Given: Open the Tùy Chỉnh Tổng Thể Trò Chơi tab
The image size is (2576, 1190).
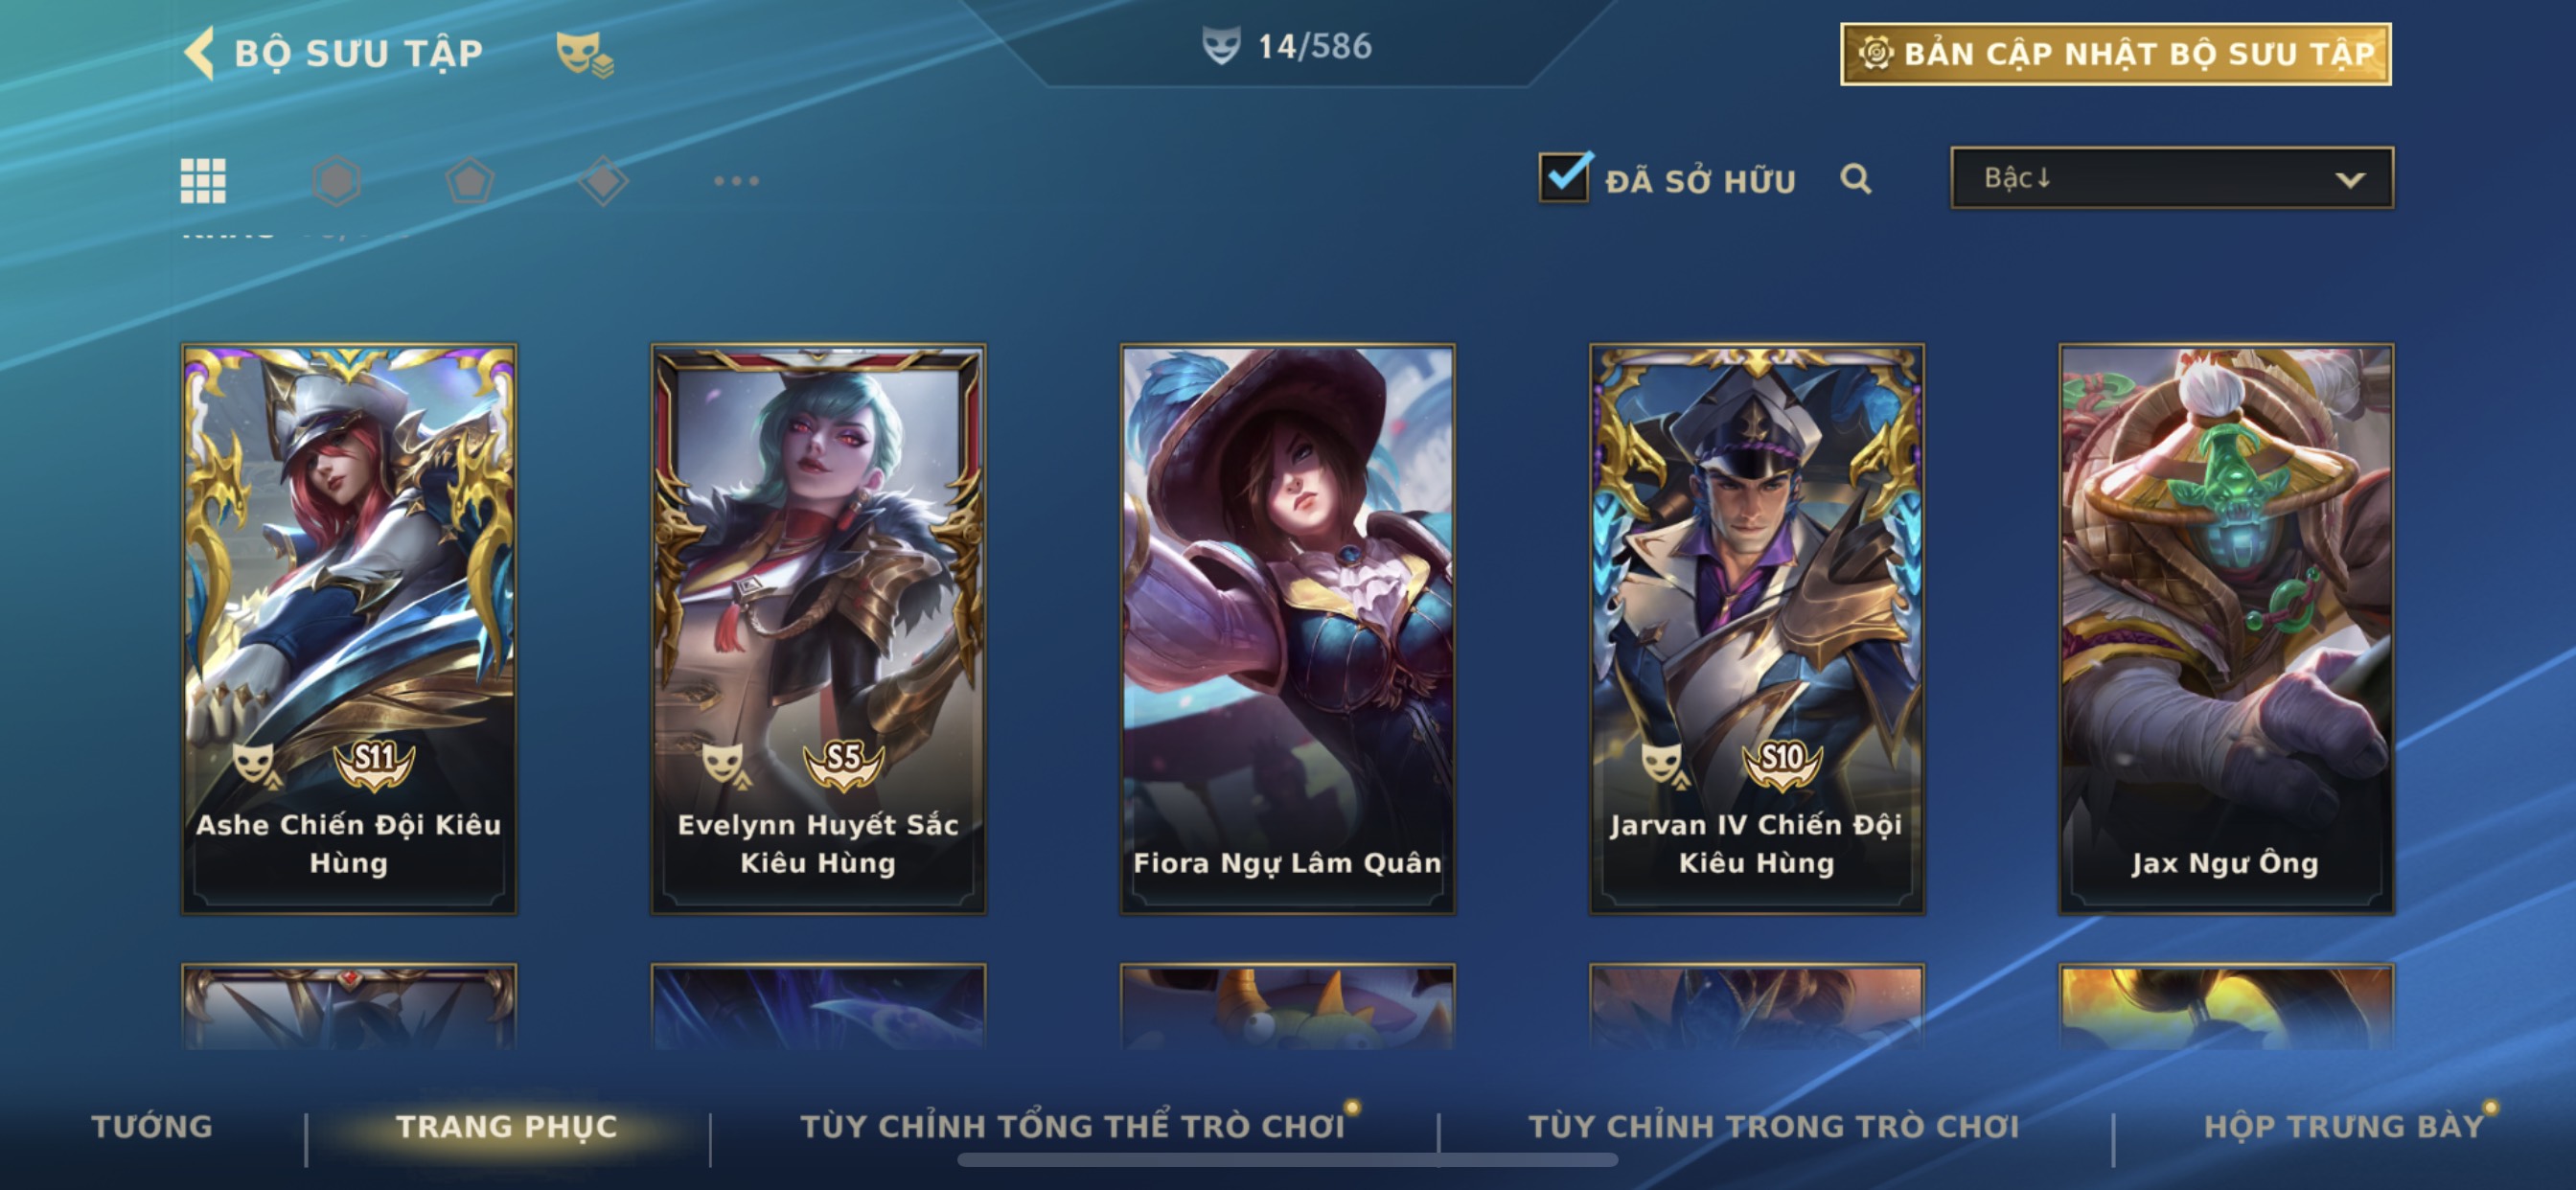Looking at the screenshot, I should coord(1073,1126).
